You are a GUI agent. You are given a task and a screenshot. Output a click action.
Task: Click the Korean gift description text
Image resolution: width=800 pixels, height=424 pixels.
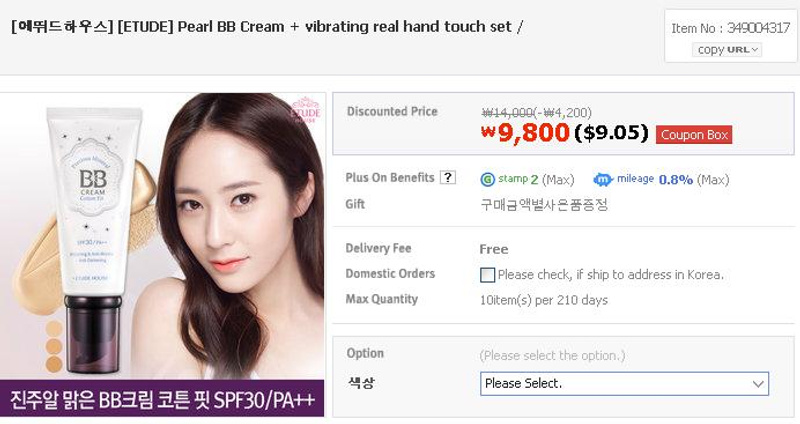(544, 205)
